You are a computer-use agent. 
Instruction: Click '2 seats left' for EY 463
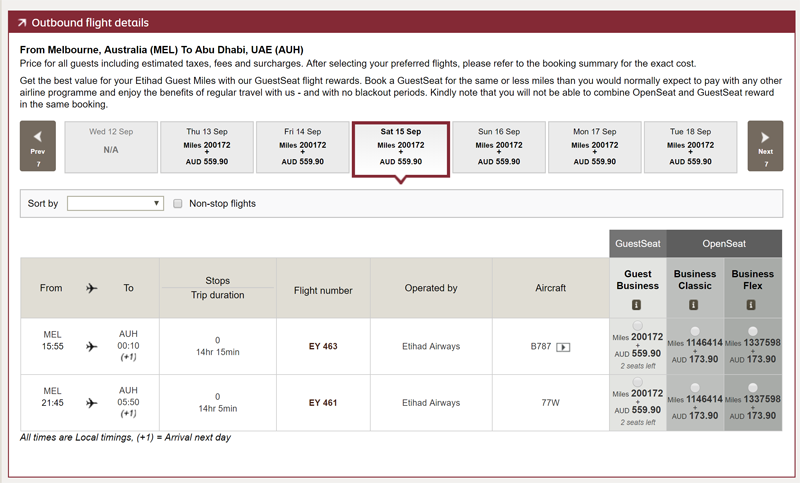[x=638, y=366]
